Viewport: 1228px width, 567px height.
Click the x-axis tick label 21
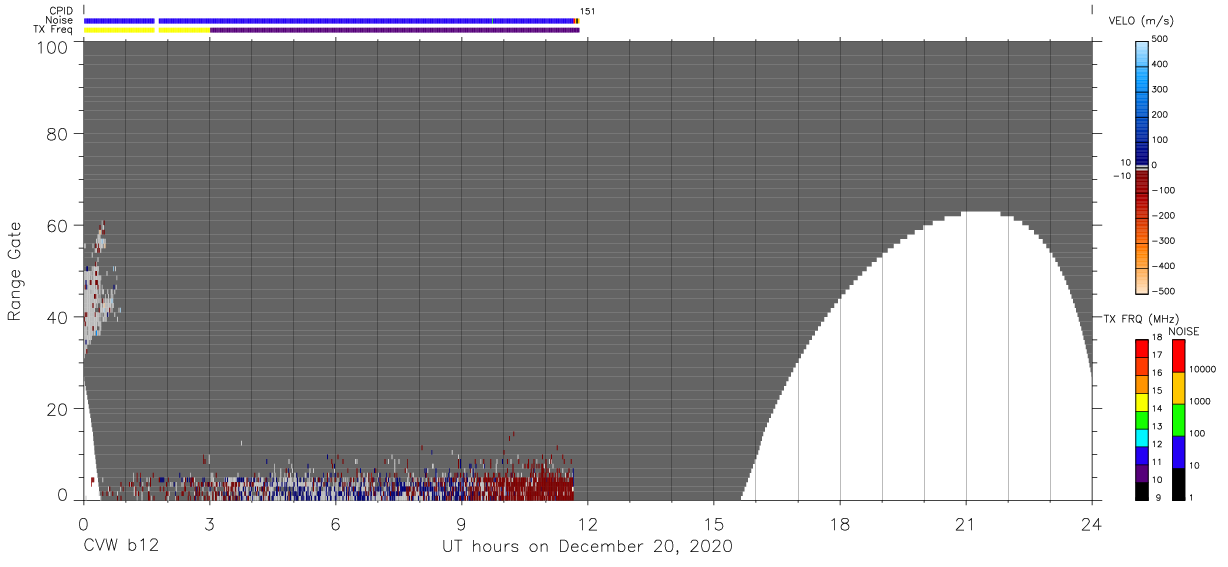tap(966, 523)
